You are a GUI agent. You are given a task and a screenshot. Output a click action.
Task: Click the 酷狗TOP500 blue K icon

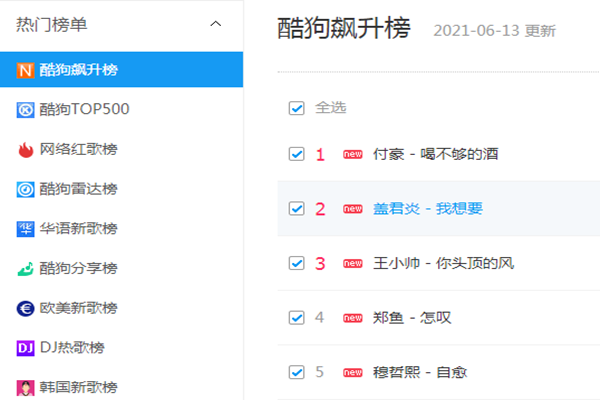(25, 110)
